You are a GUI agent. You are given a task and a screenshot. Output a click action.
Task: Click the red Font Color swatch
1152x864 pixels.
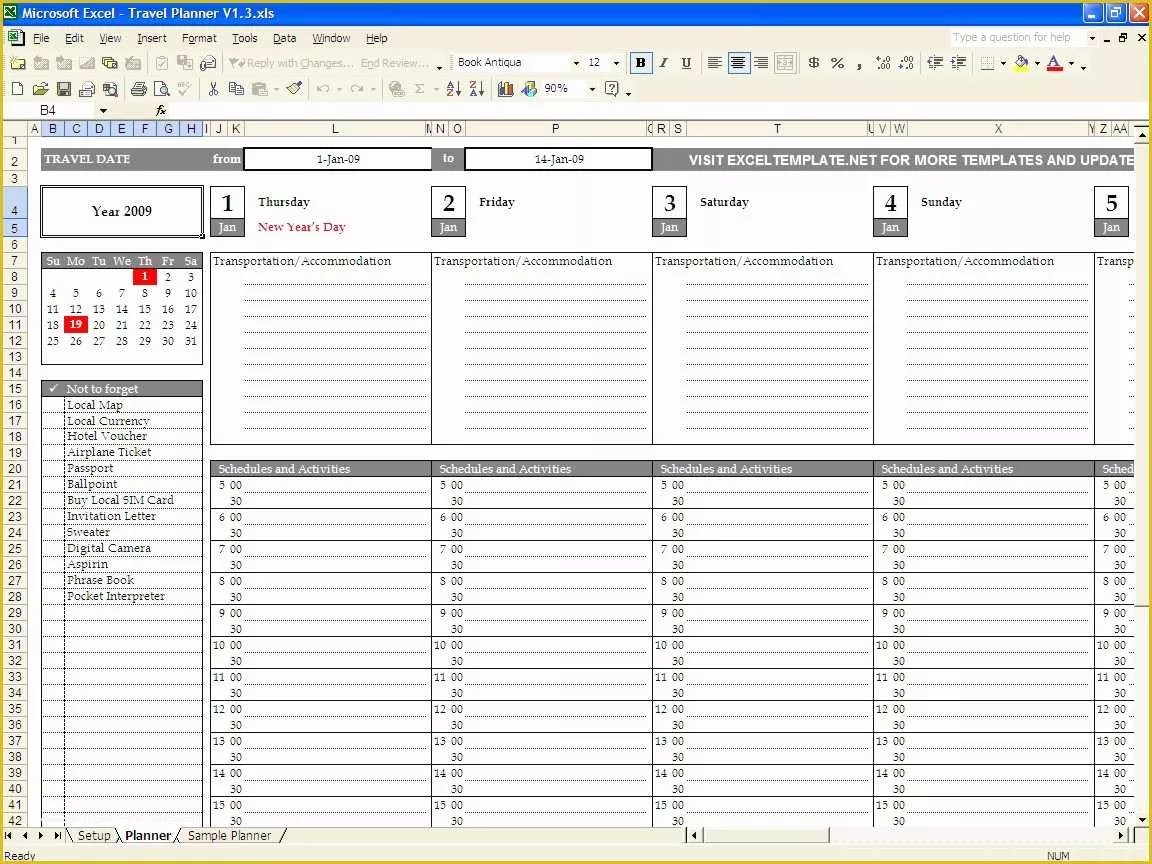pyautogui.click(x=1053, y=68)
